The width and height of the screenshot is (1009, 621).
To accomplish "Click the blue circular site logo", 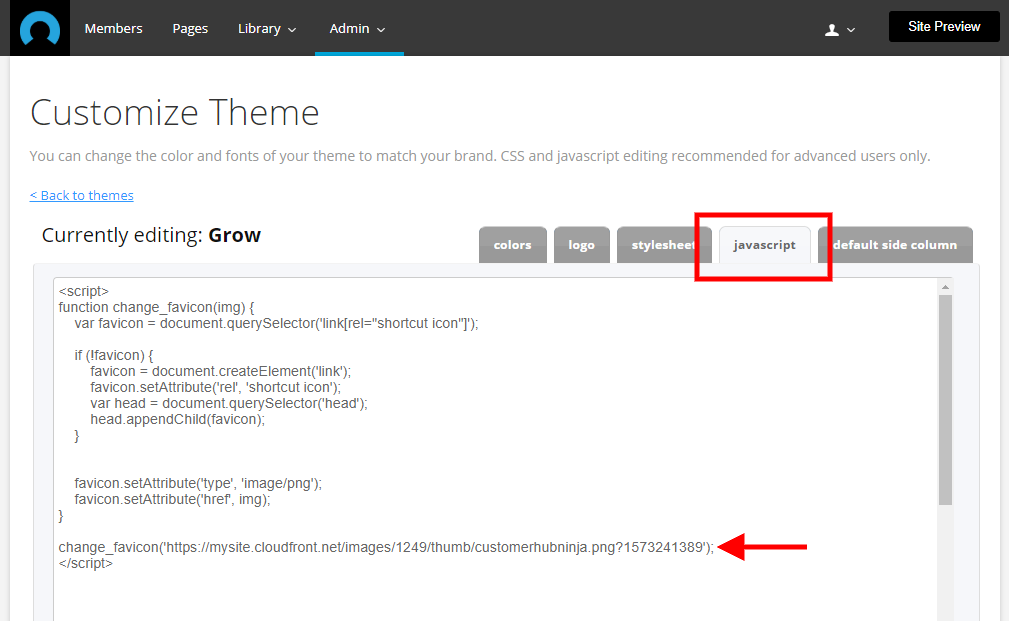I will tap(40, 28).
